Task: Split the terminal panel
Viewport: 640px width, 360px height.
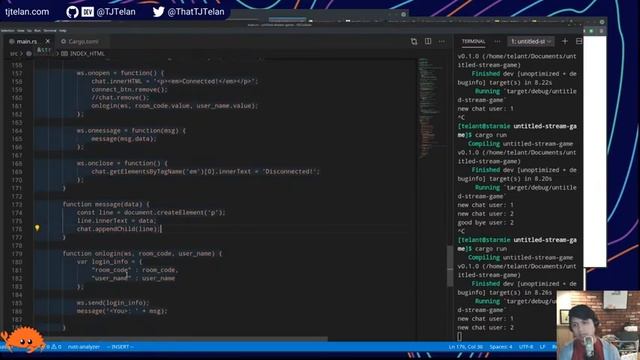Action: (579, 41)
